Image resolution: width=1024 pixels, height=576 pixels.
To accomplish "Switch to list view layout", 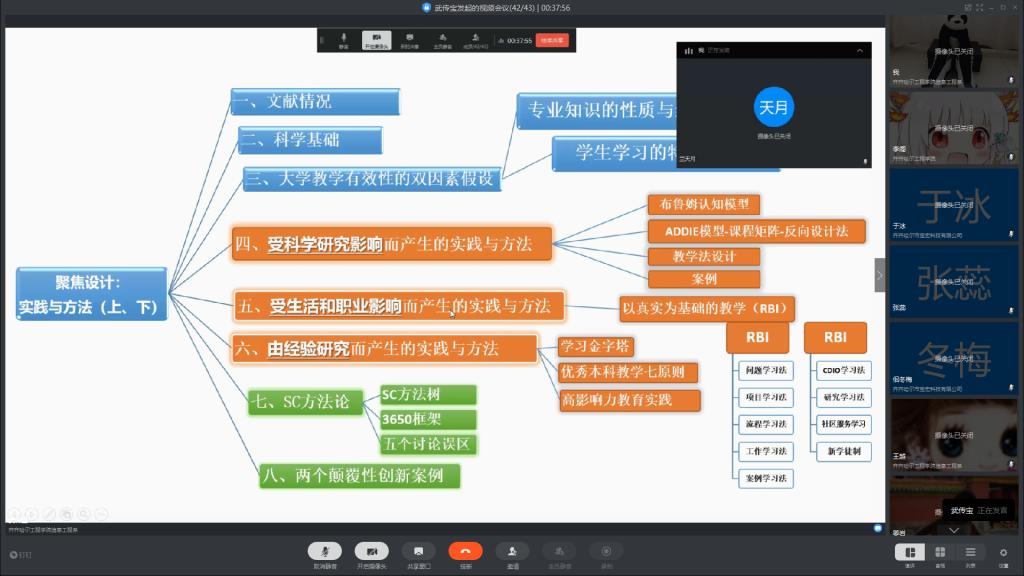I will coord(970,553).
